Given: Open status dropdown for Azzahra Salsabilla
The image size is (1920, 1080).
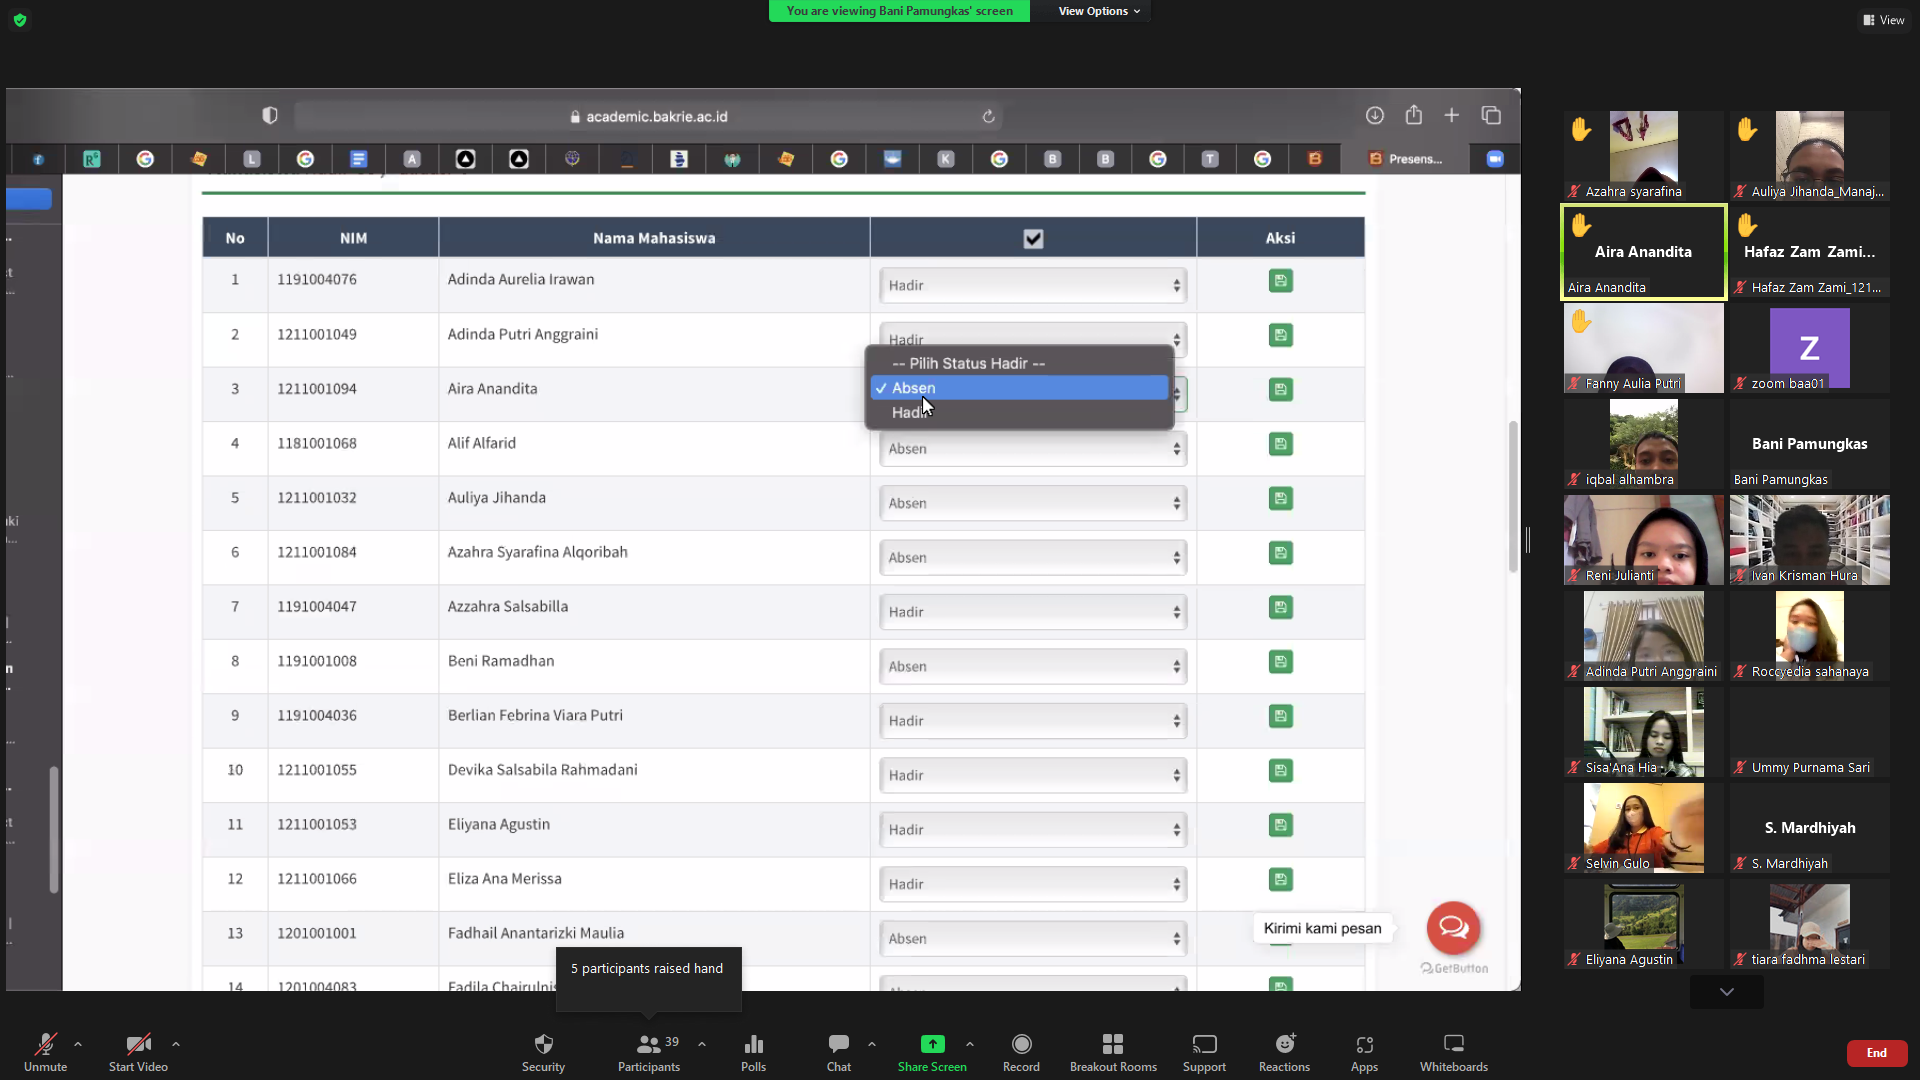Looking at the screenshot, I should point(1033,612).
